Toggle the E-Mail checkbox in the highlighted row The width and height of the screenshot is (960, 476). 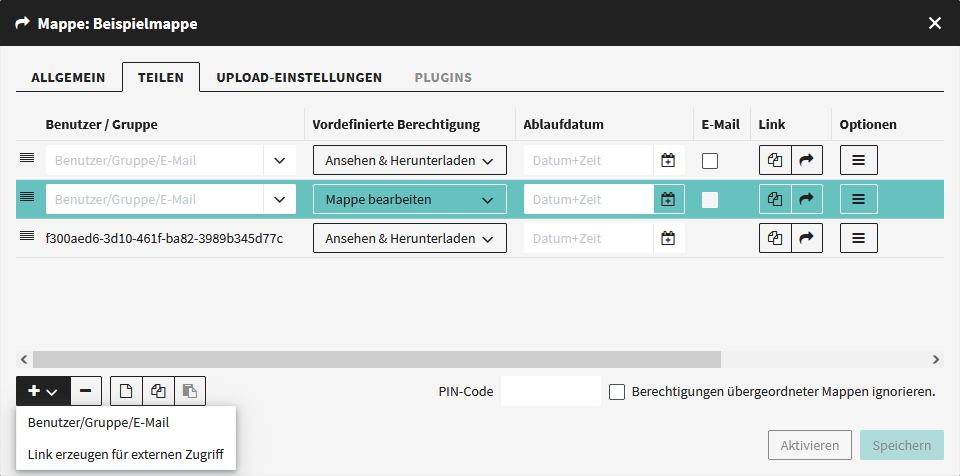(710, 200)
